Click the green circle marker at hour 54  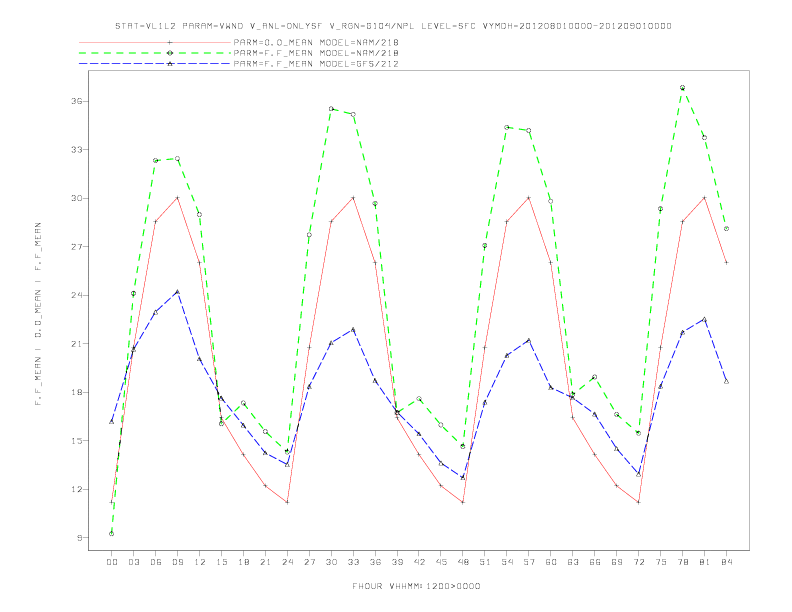(x=507, y=127)
